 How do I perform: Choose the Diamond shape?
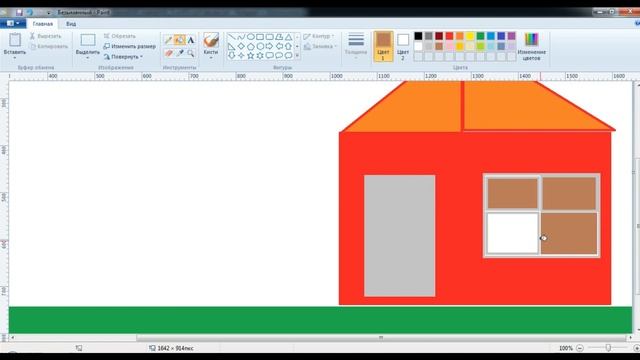(x=241, y=46)
